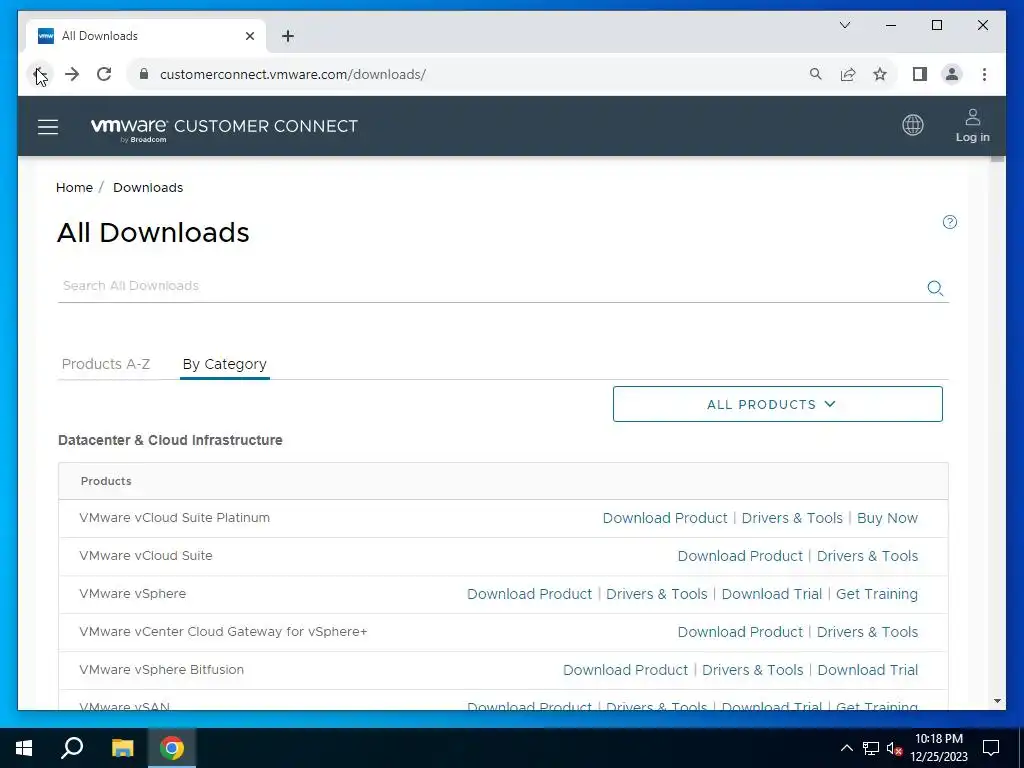Viewport: 1024px width, 768px height.
Task: Open a new browser tab
Action: click(288, 36)
